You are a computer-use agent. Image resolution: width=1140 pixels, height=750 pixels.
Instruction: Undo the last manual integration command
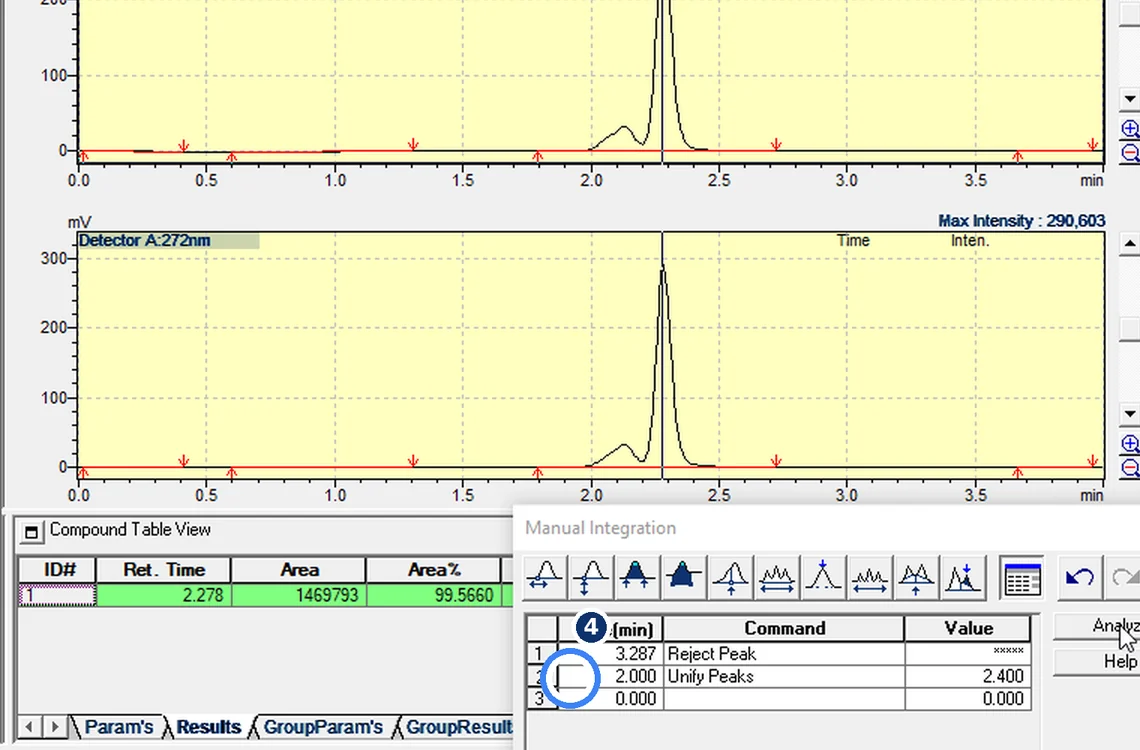pos(1080,578)
